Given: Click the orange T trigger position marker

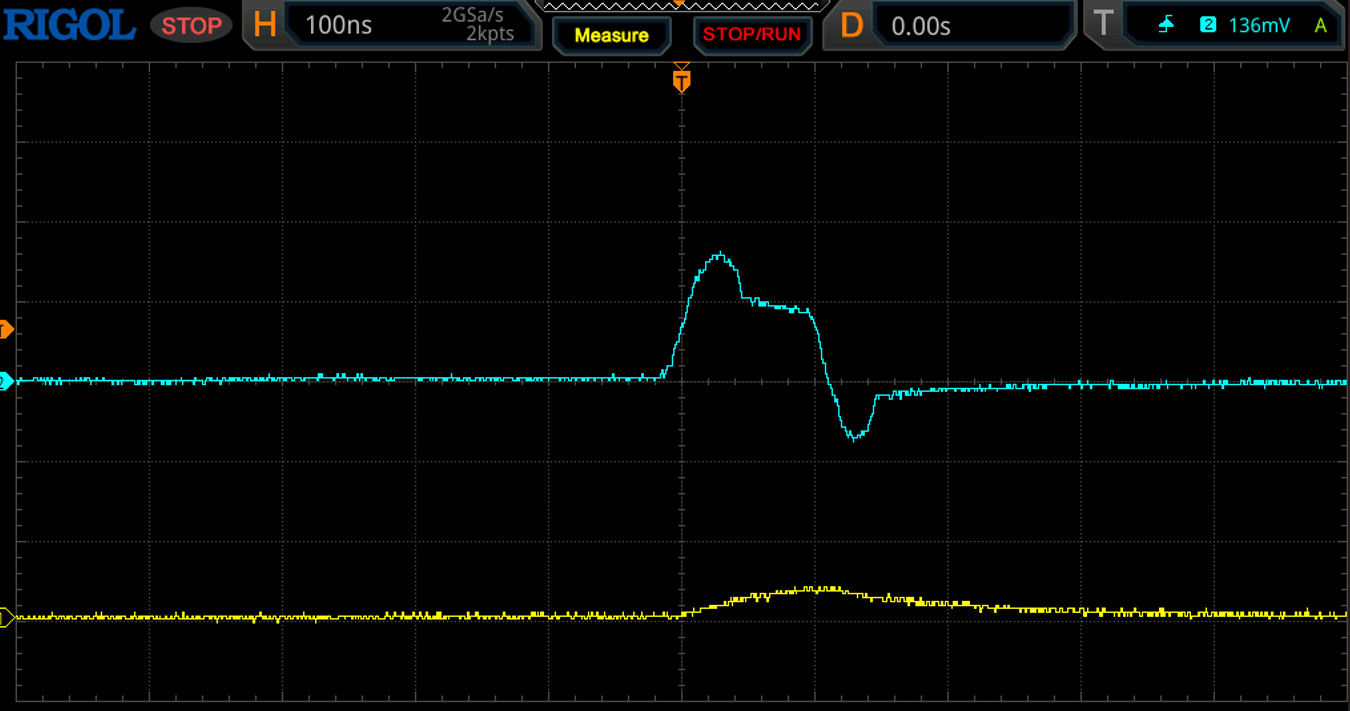Looking at the screenshot, I should [x=681, y=80].
